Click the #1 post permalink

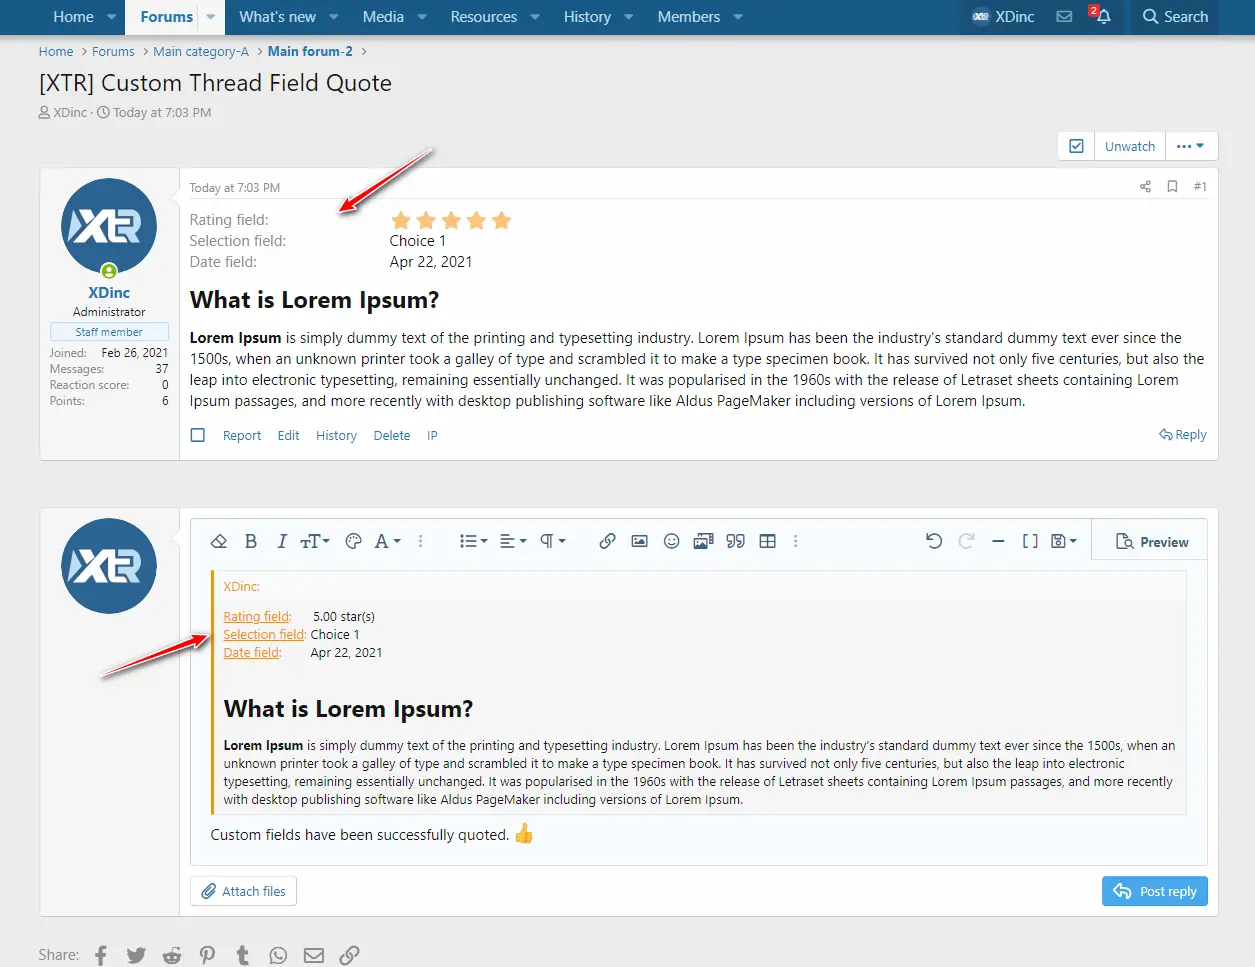(1200, 187)
